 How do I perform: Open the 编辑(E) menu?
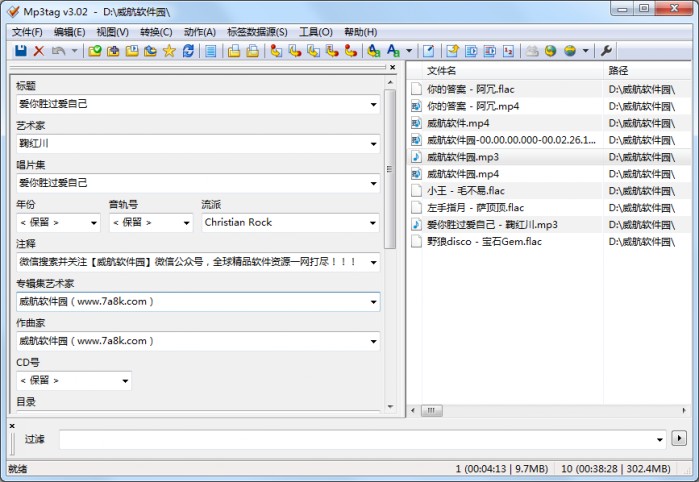(x=69, y=32)
